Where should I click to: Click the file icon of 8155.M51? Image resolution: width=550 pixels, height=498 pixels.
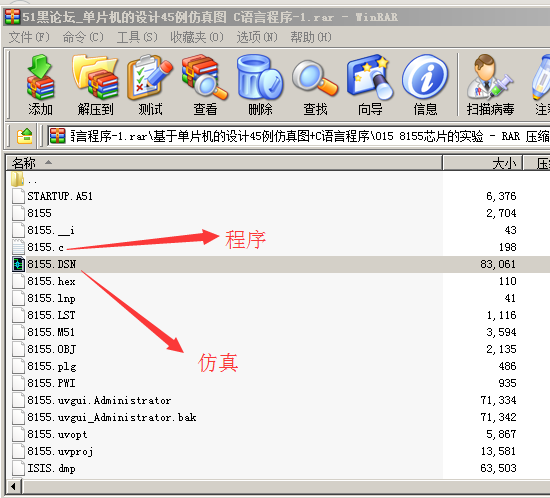(x=18, y=332)
